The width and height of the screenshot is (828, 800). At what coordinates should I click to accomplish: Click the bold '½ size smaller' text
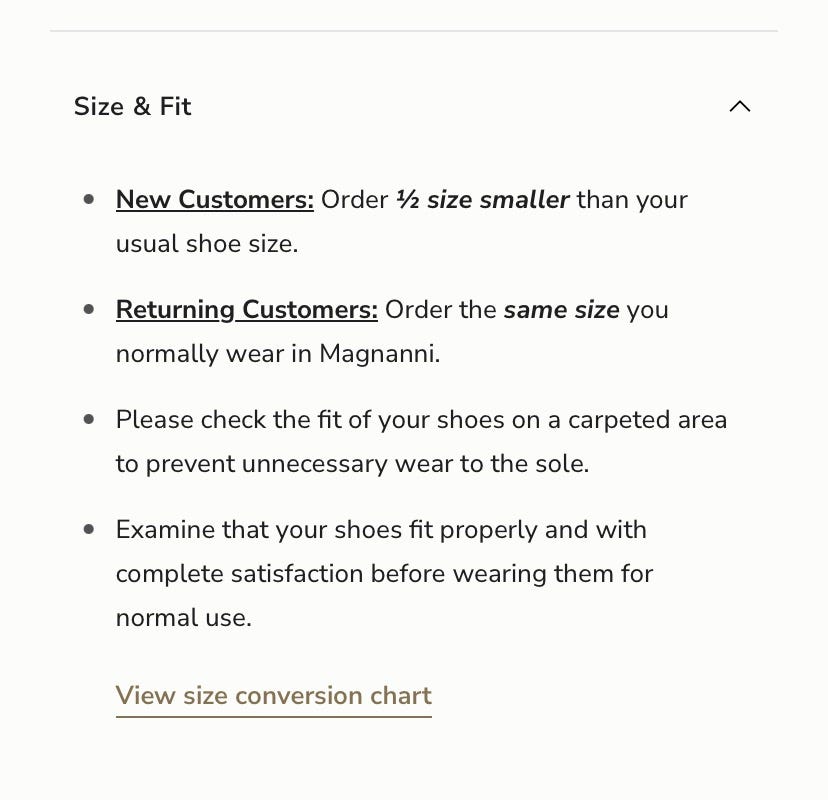click(x=482, y=199)
